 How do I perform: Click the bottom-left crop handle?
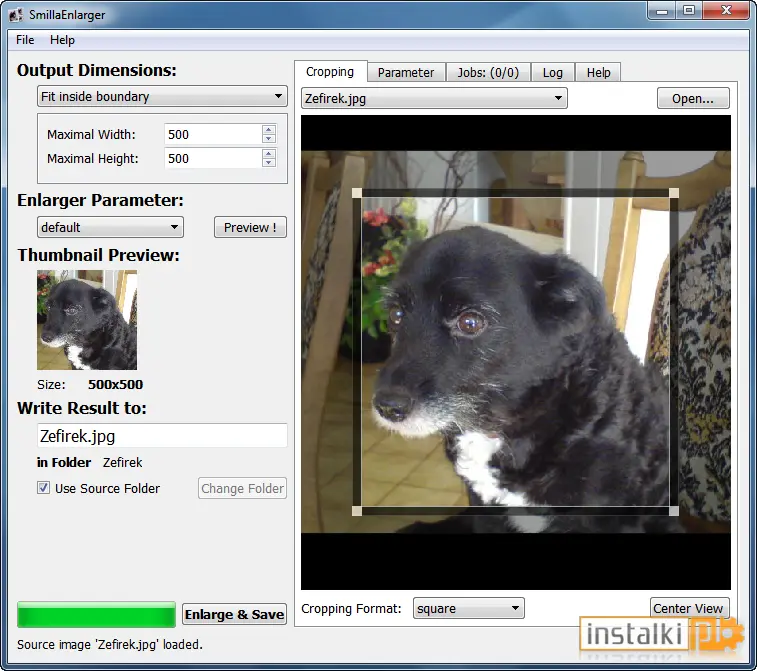click(x=357, y=511)
